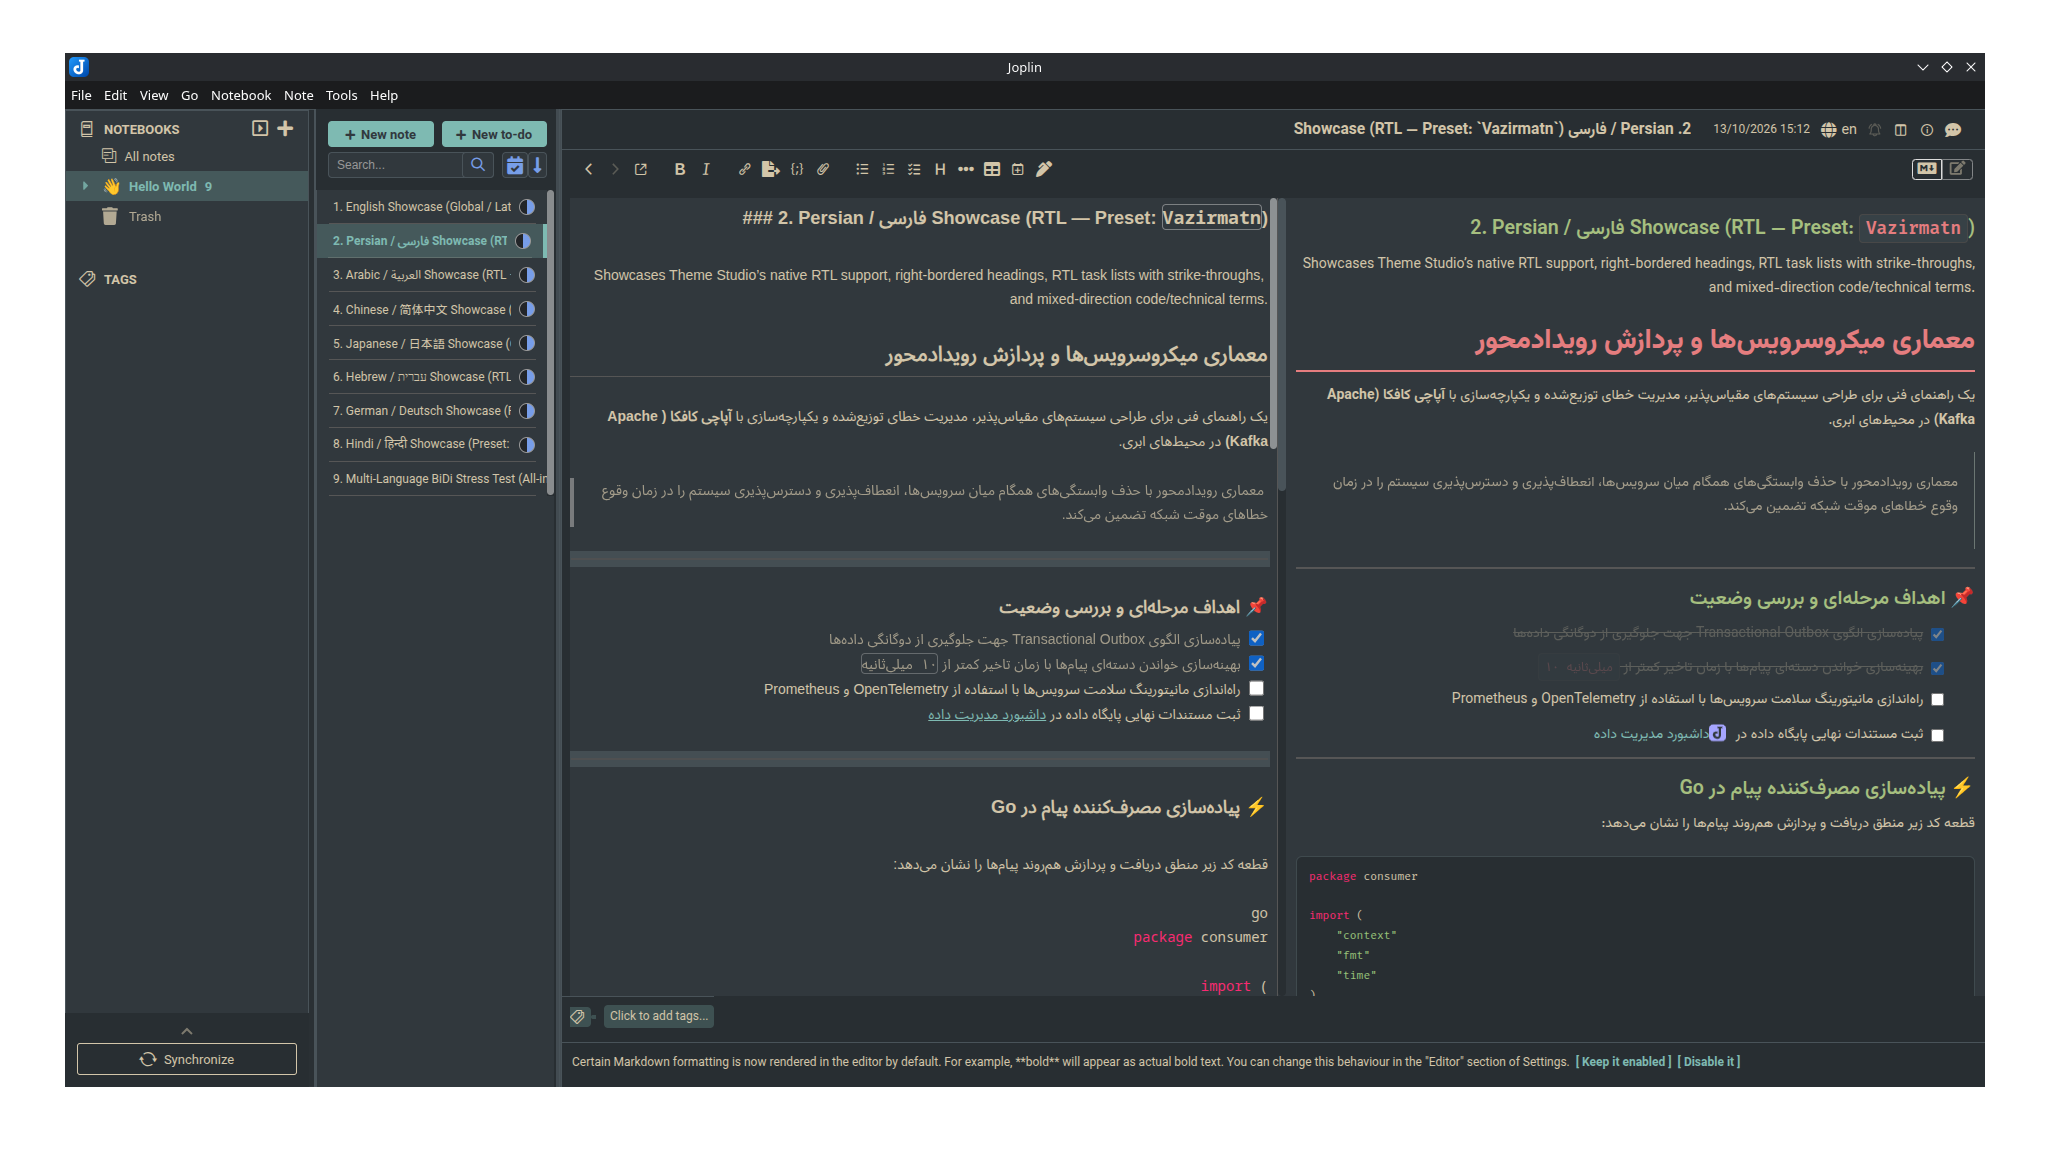Open the Notebook menu

tap(241, 95)
